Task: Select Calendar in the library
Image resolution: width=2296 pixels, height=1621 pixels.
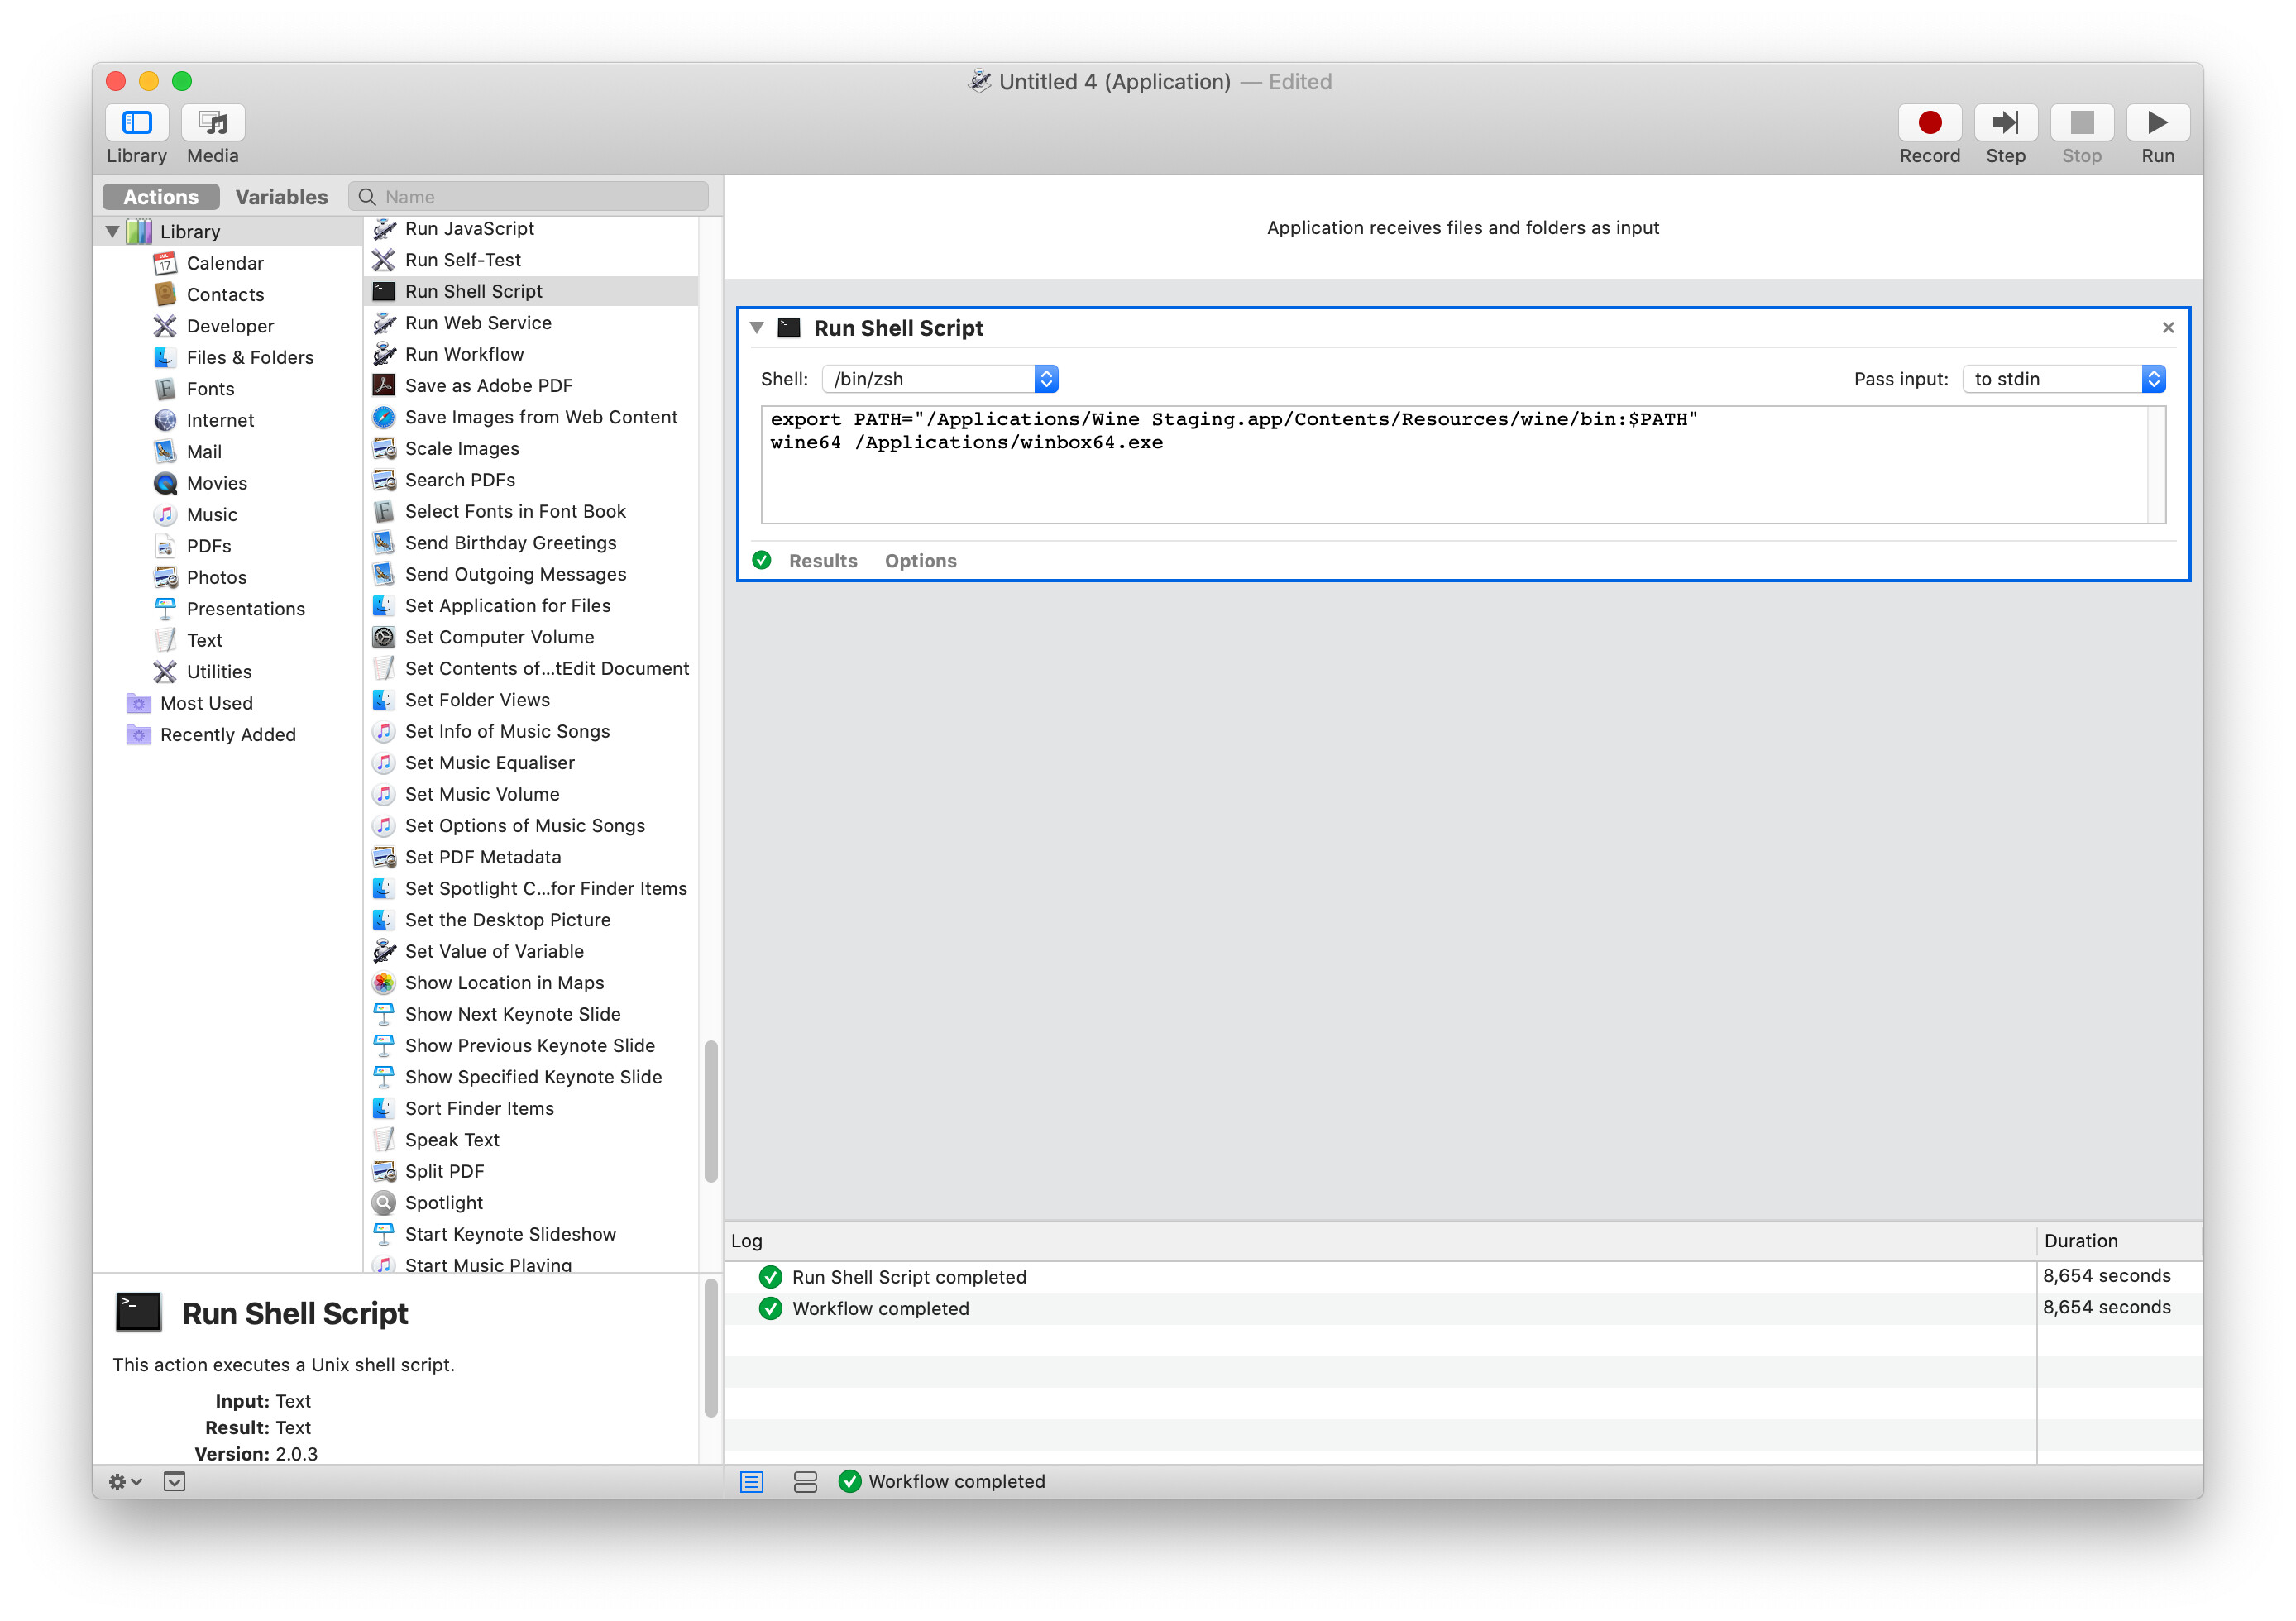Action: pyautogui.click(x=225, y=263)
